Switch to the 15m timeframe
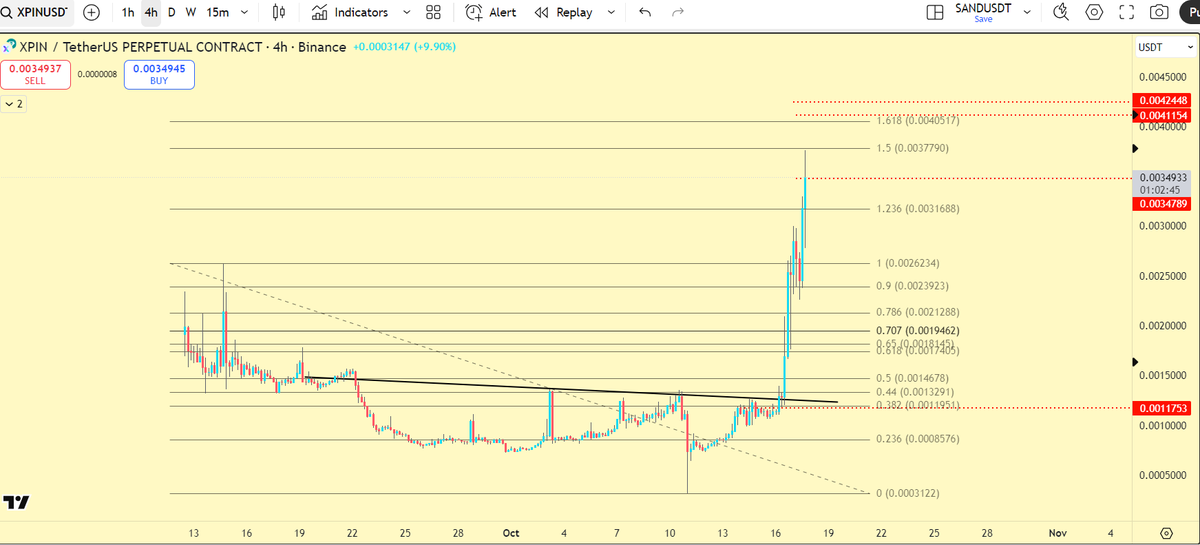This screenshot has height=545, width=1200. click(x=217, y=12)
